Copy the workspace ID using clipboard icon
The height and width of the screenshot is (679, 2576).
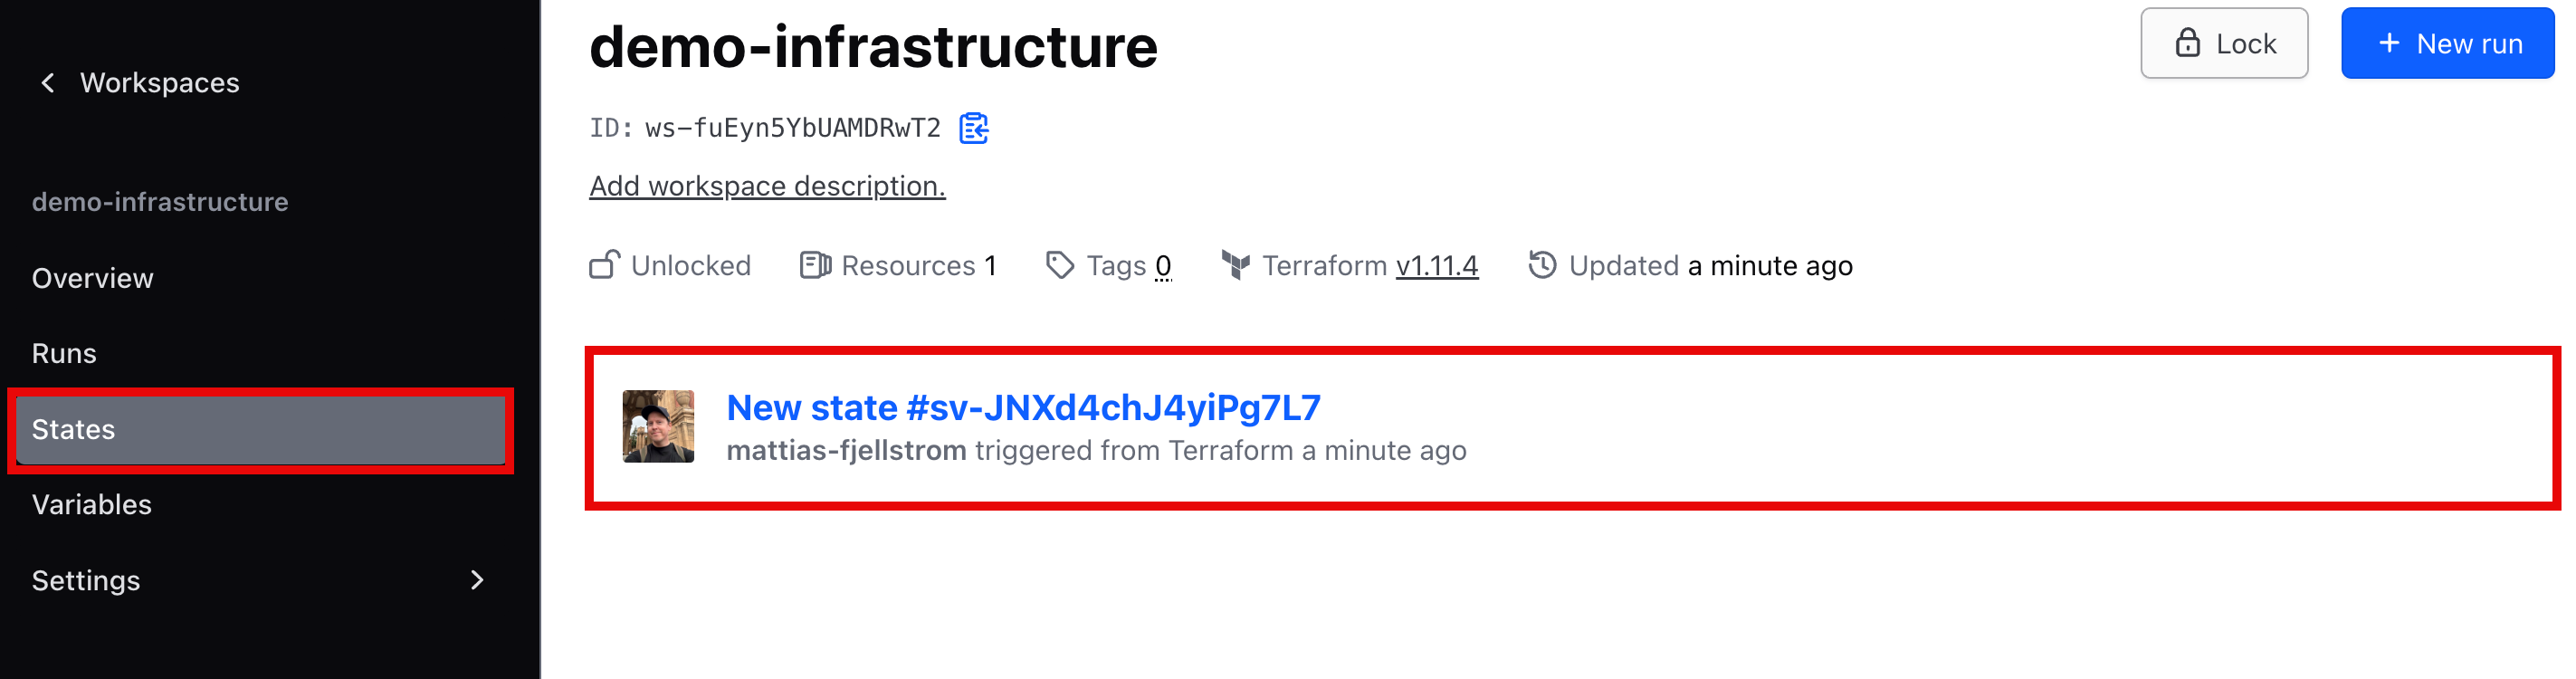click(973, 128)
